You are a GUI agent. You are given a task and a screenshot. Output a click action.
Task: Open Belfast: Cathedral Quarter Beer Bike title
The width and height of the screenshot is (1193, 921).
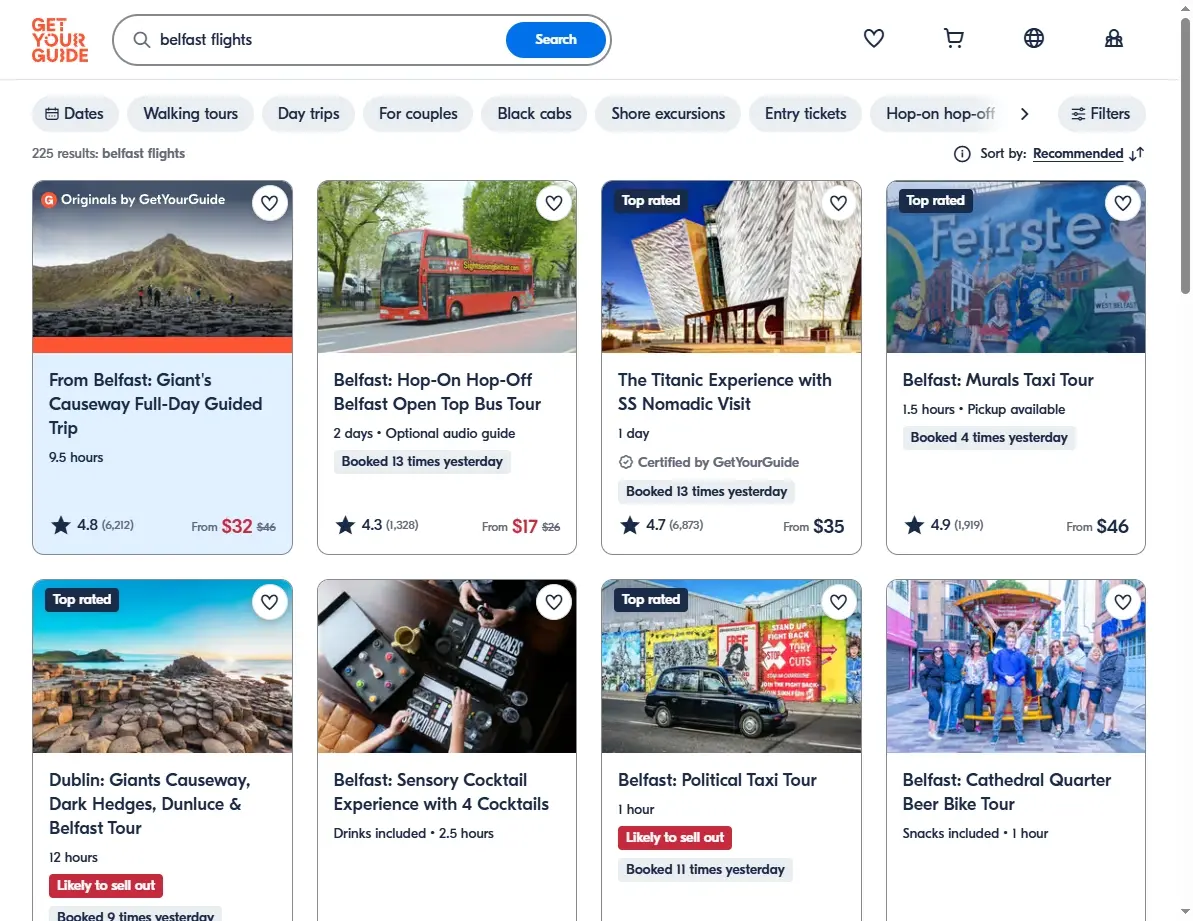(1007, 792)
